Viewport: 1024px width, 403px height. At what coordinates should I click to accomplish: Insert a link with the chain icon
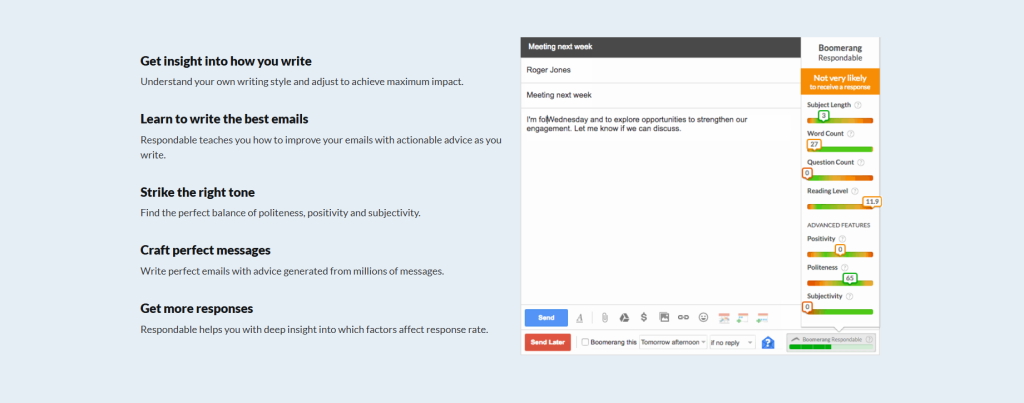click(684, 318)
